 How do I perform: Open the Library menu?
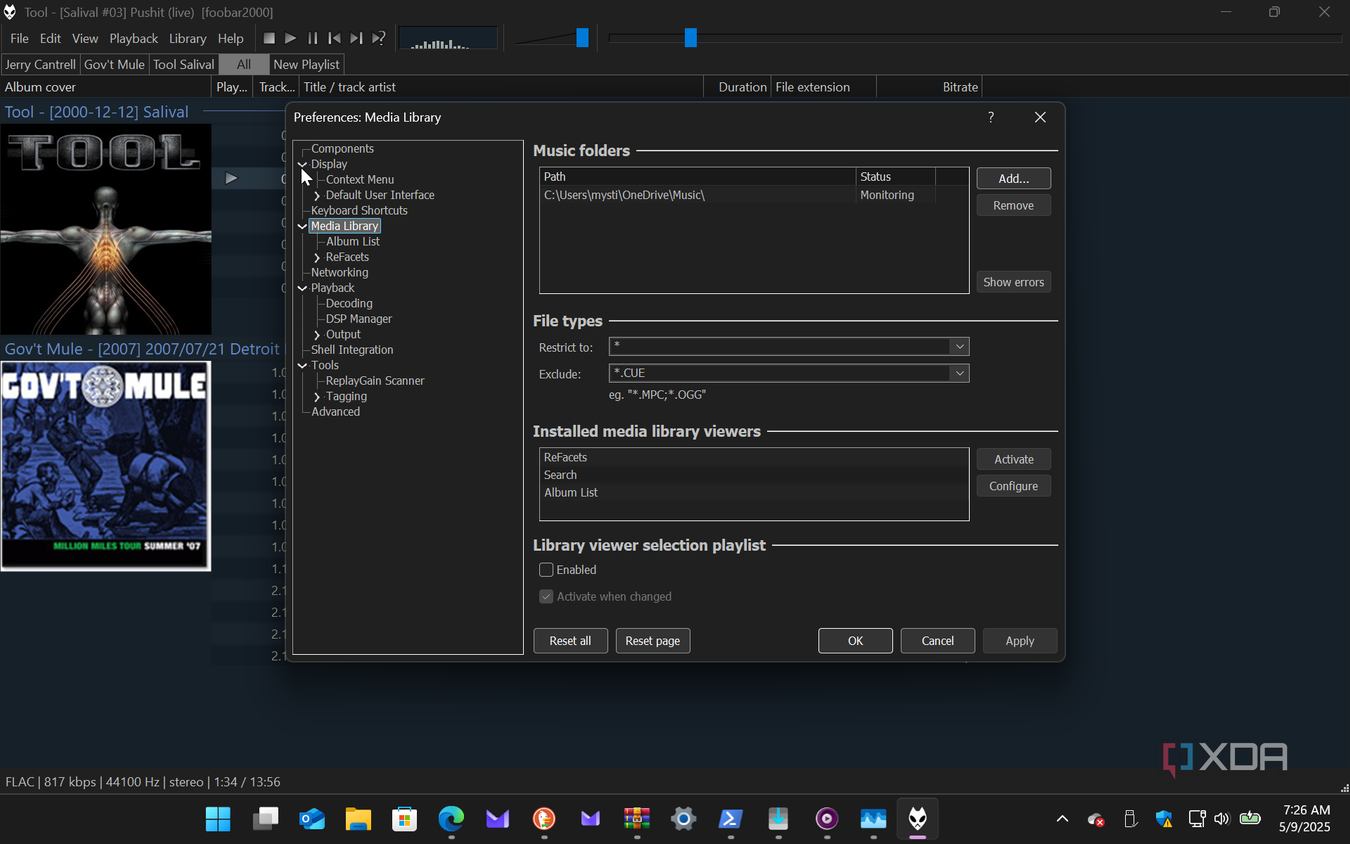(187, 38)
